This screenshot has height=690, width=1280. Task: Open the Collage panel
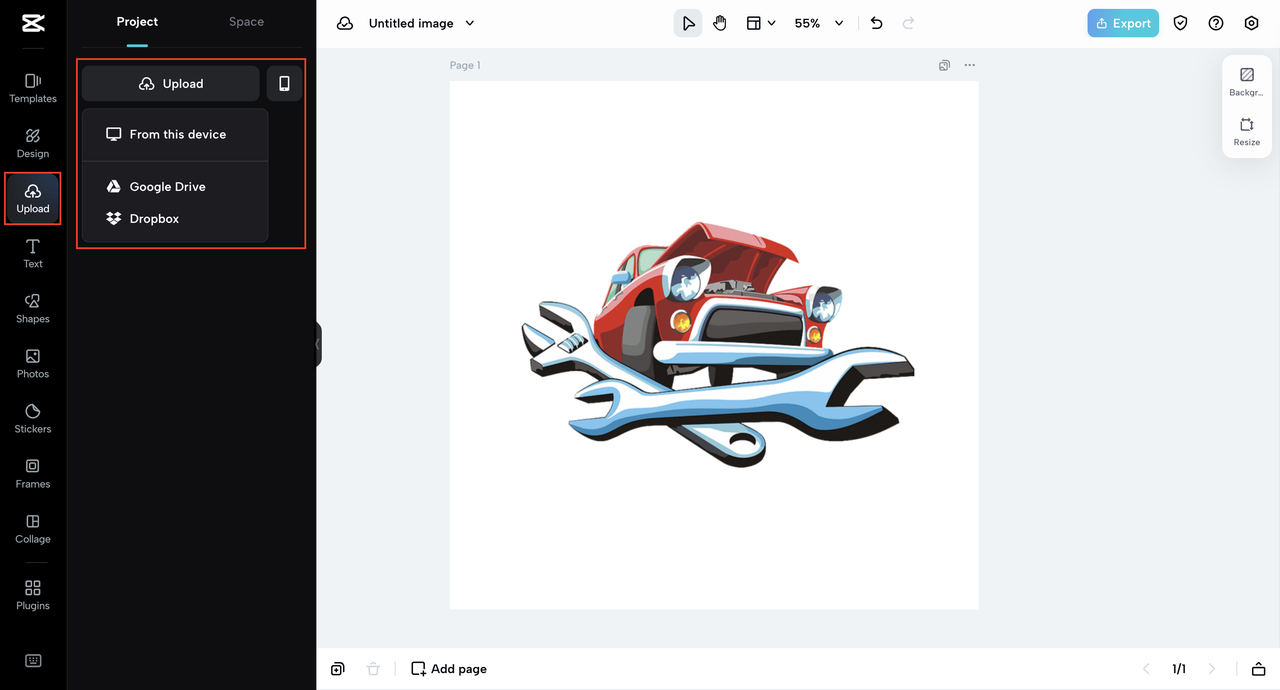coord(33,528)
